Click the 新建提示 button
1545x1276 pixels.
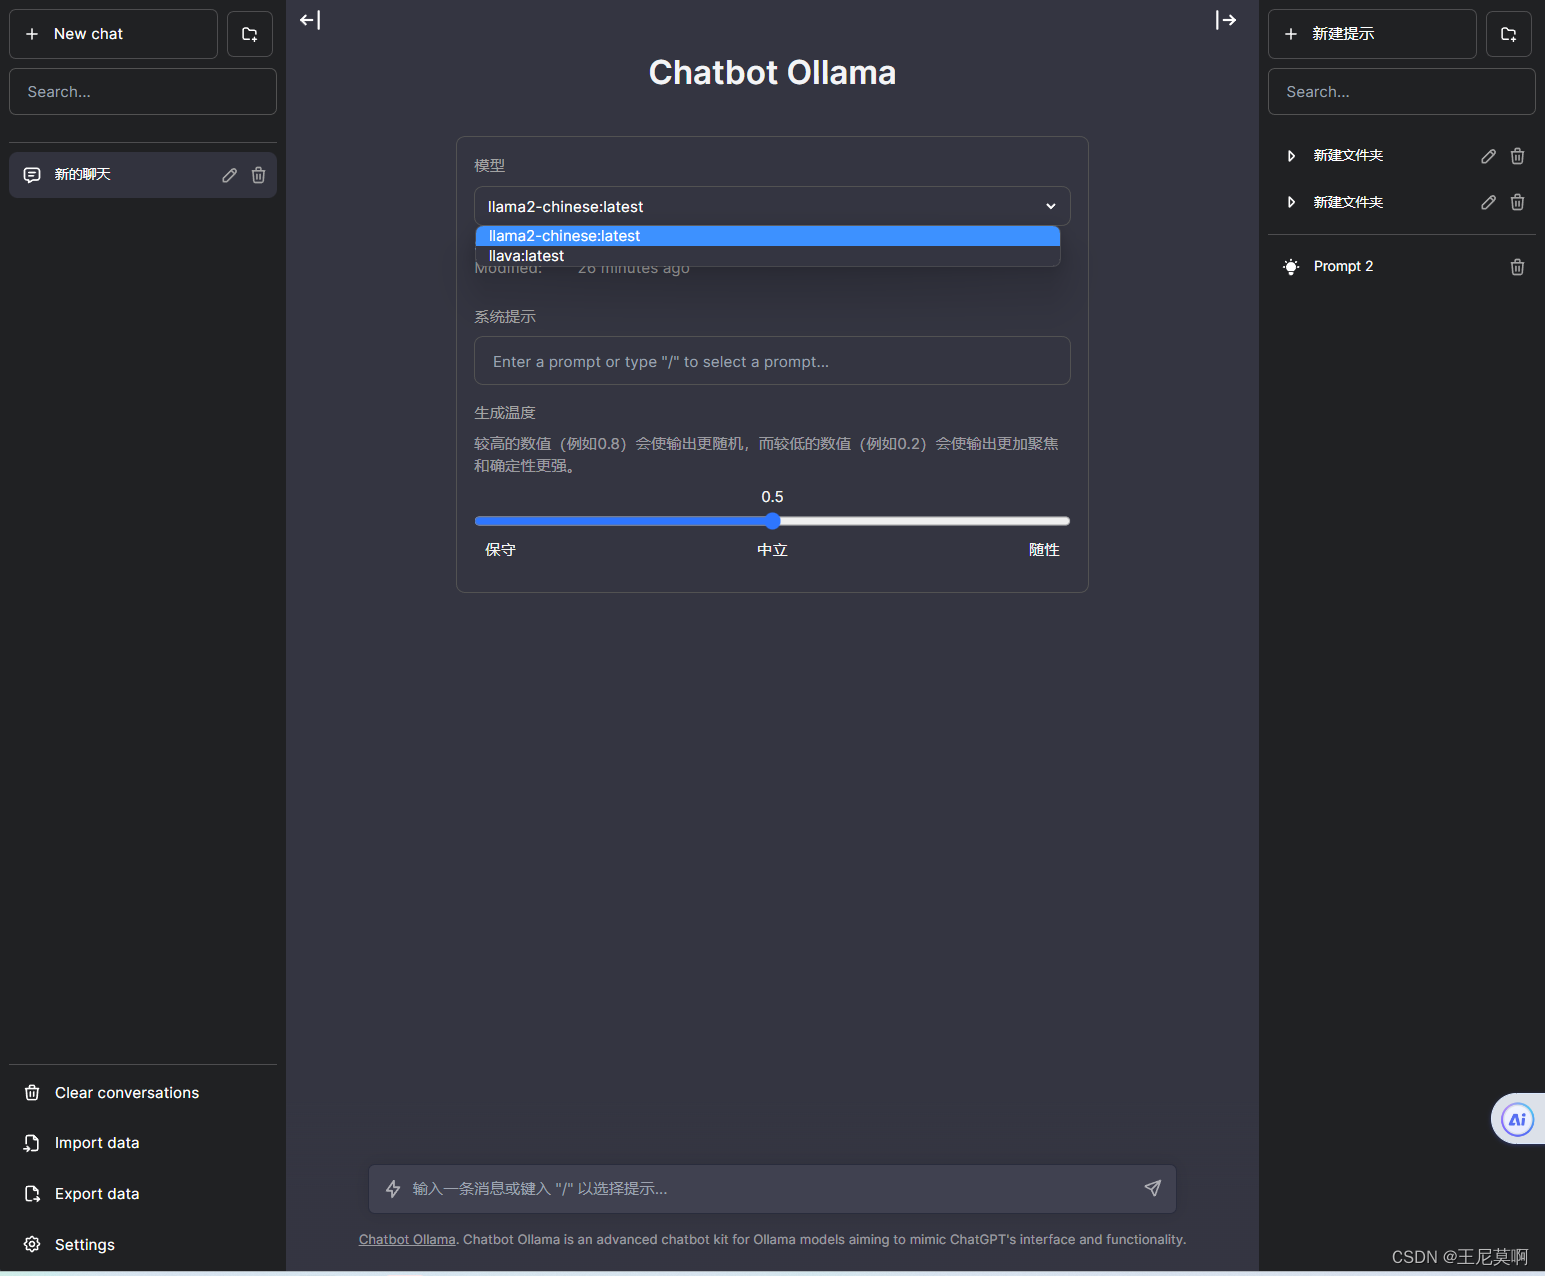point(1372,34)
